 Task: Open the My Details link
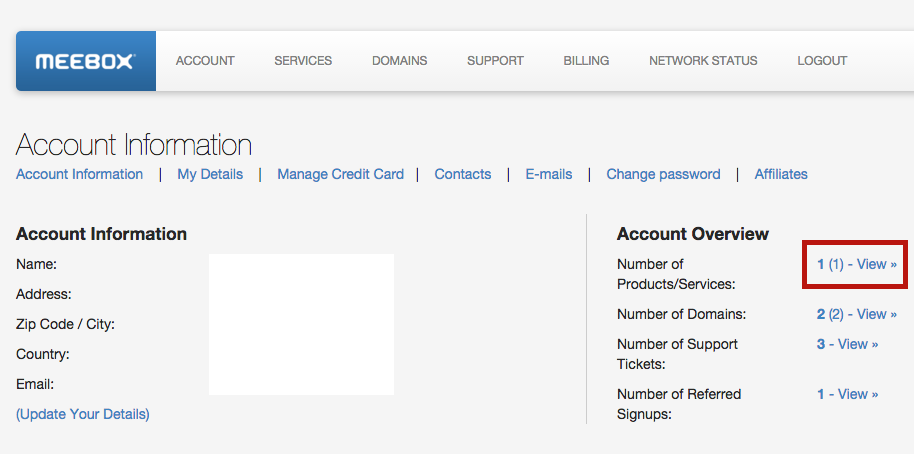pyautogui.click(x=210, y=174)
